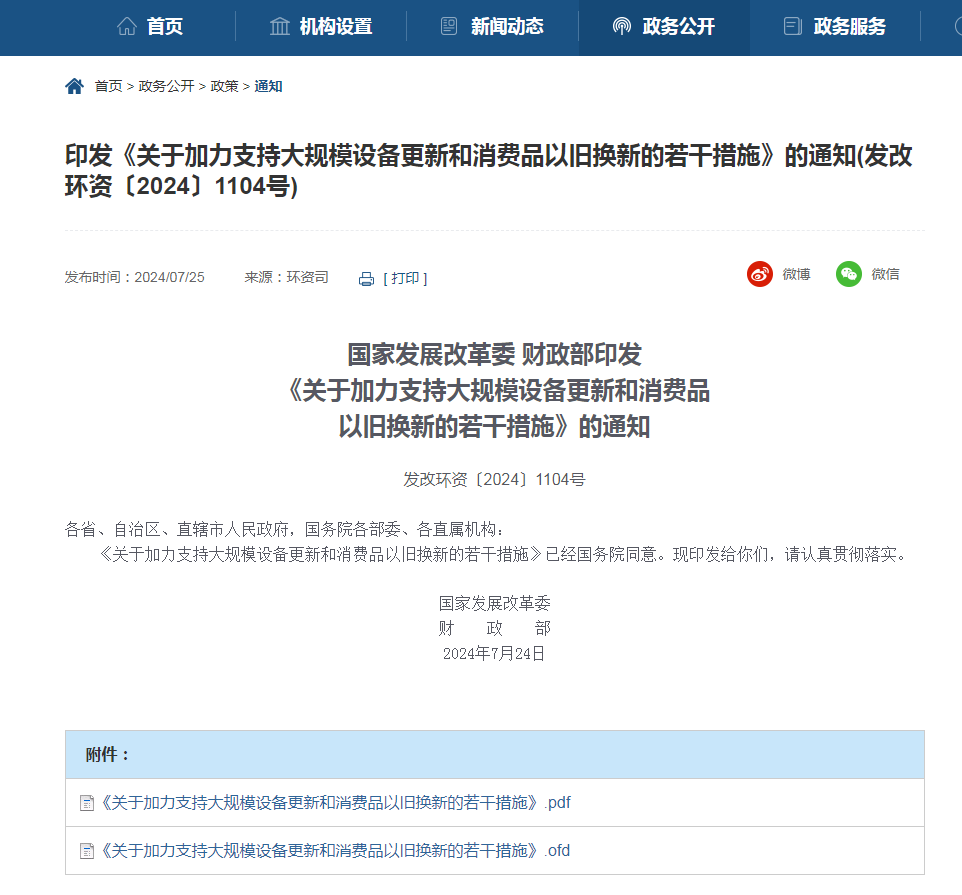Viewport: 962px width, 895px height.
Task: Click the 附件： header label
Action: 107,755
